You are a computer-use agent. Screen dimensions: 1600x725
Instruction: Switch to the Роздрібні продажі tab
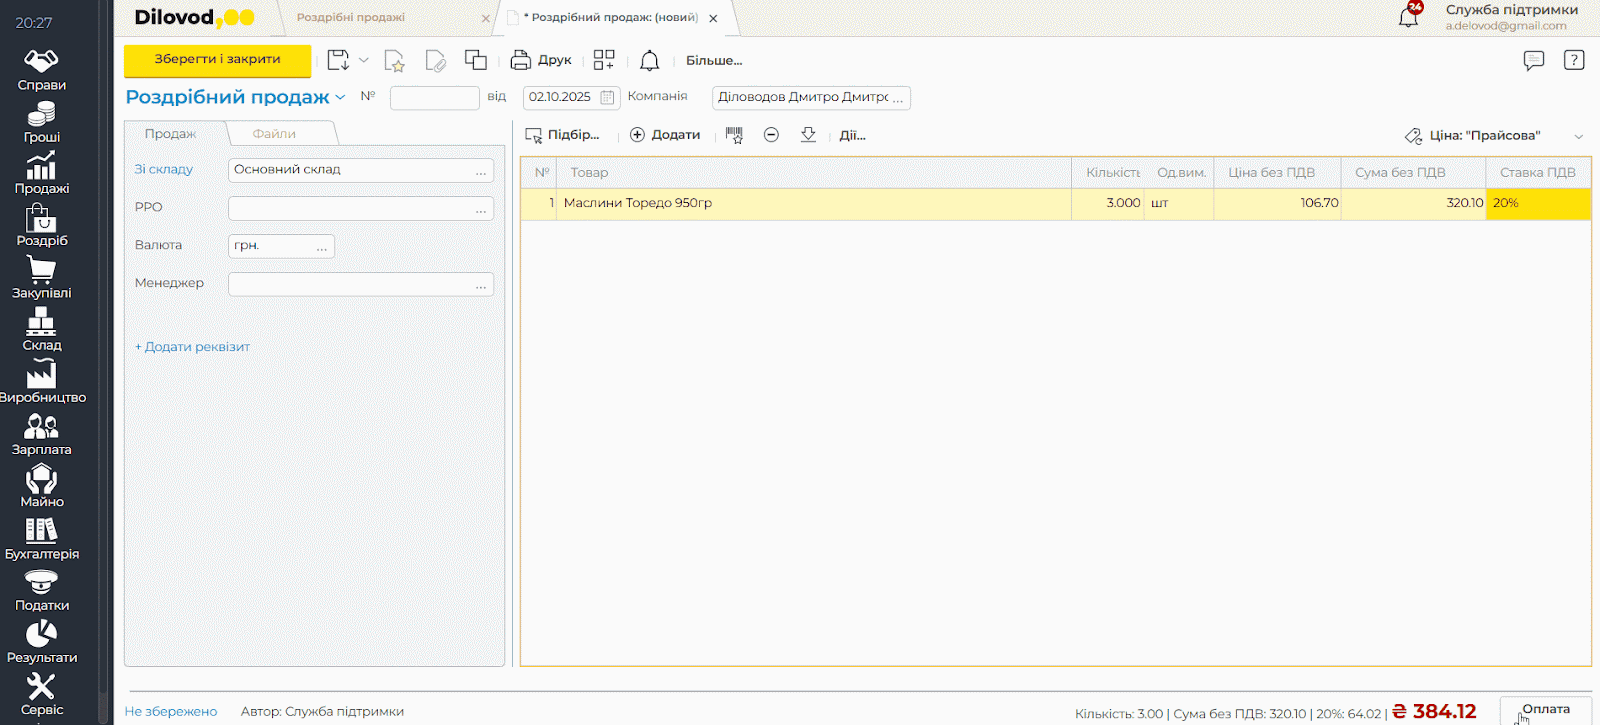(x=350, y=18)
